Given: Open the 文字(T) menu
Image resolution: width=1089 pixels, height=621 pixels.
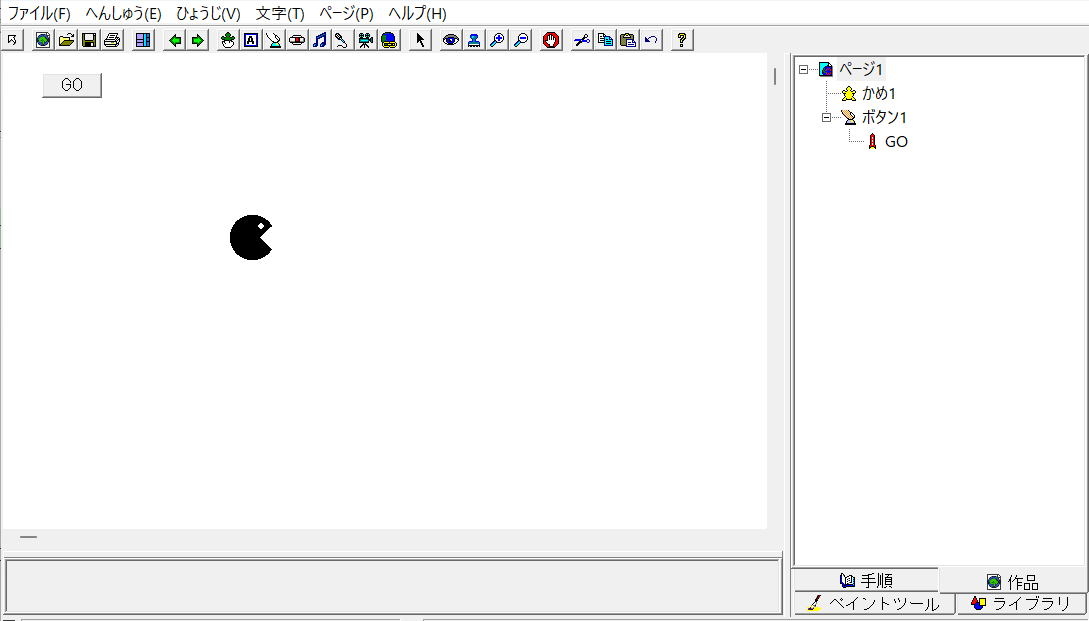Looking at the screenshot, I should pos(280,14).
